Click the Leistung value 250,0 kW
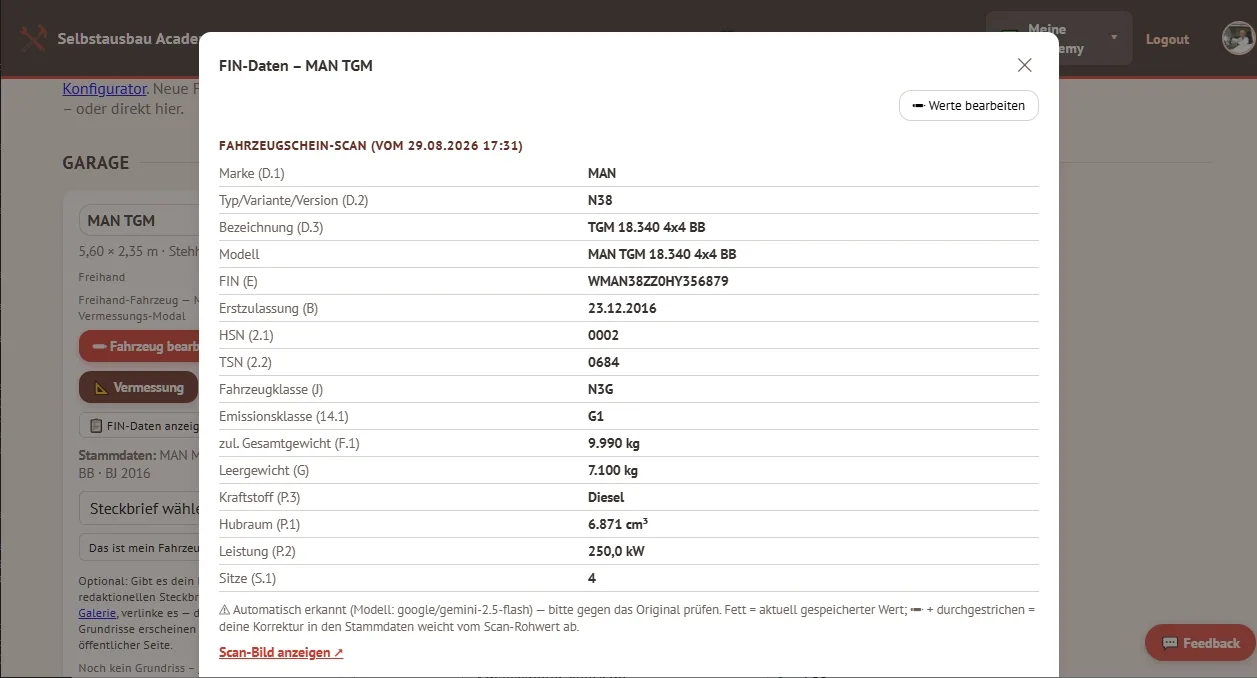This screenshot has width=1257, height=678. pos(614,551)
